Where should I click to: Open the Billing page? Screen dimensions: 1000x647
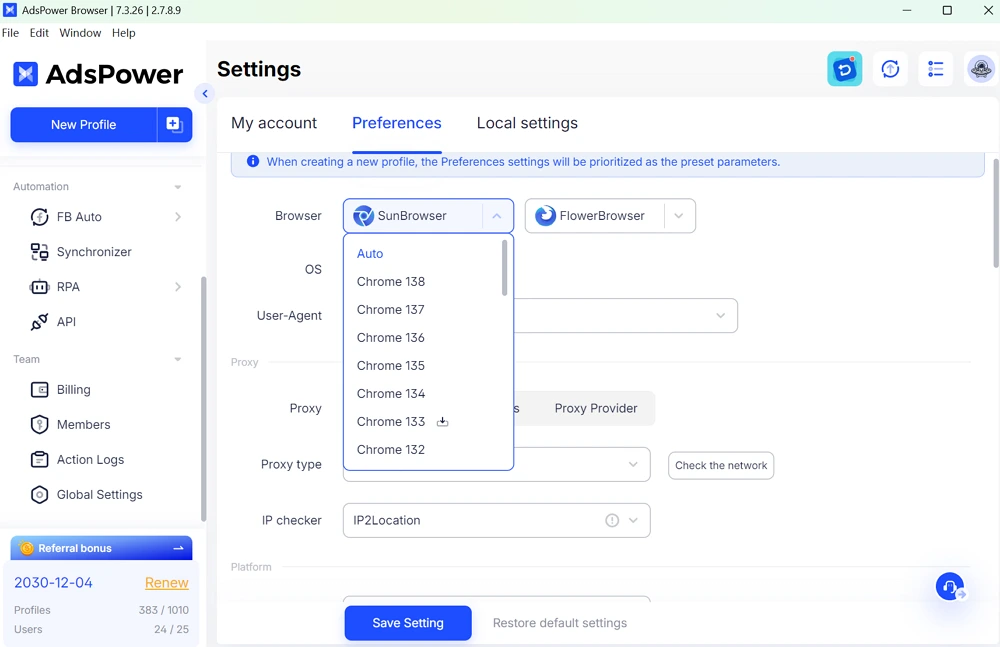73,389
